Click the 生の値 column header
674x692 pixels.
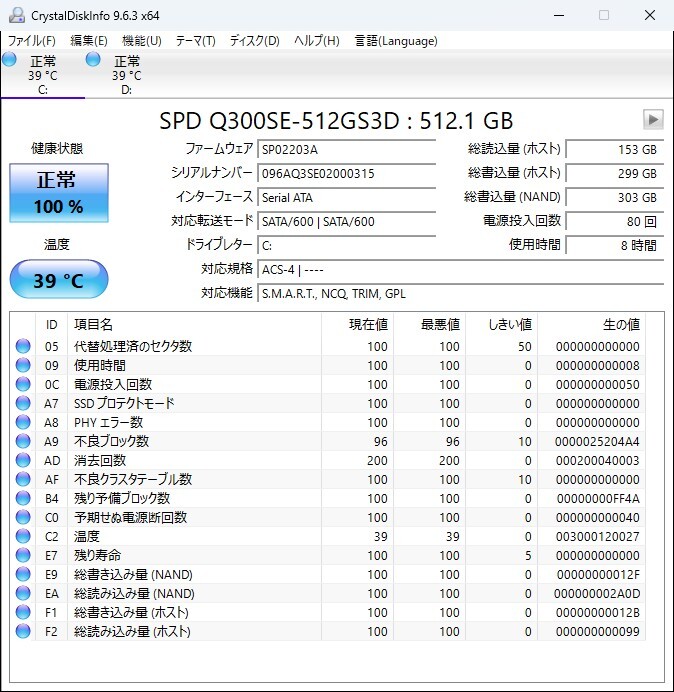pyautogui.click(x=621, y=325)
